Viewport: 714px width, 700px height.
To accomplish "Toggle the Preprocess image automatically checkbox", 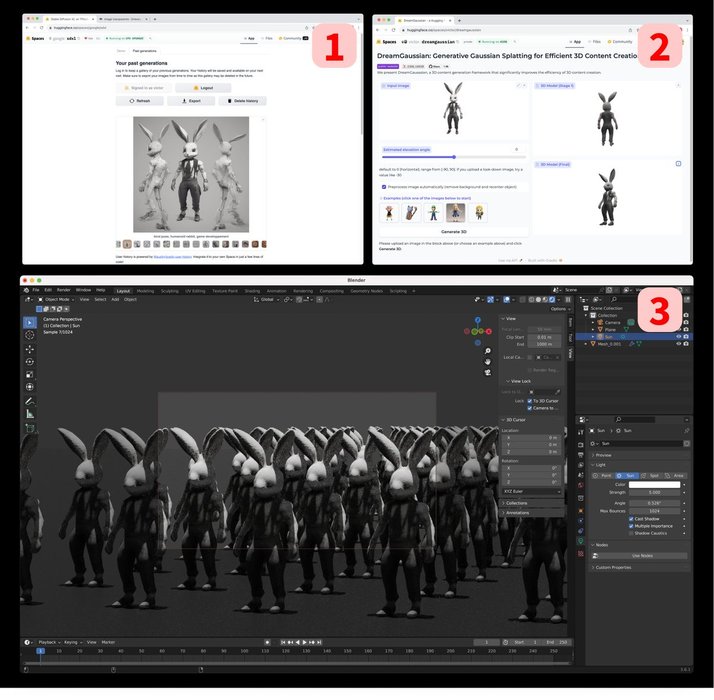I will (384, 187).
